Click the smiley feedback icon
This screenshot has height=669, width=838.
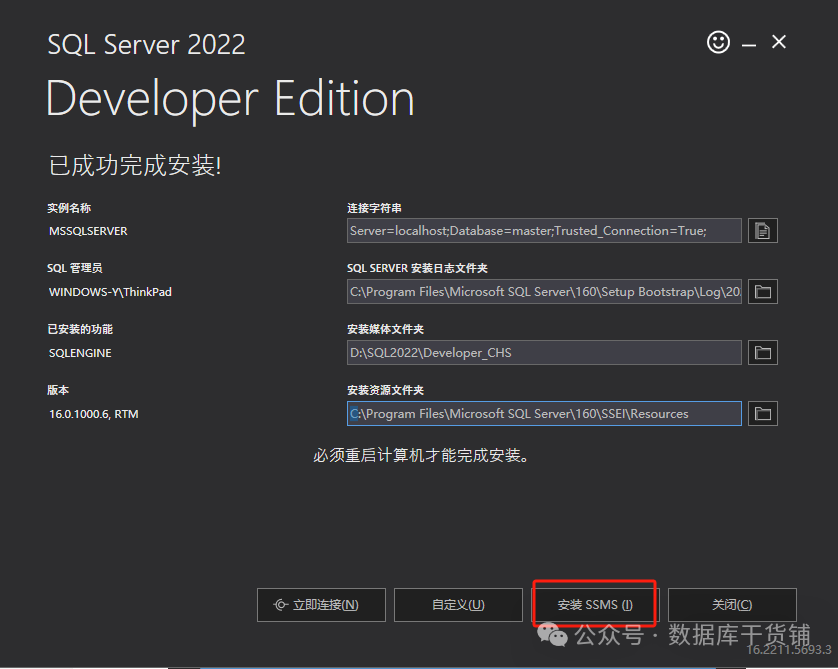pyautogui.click(x=718, y=42)
